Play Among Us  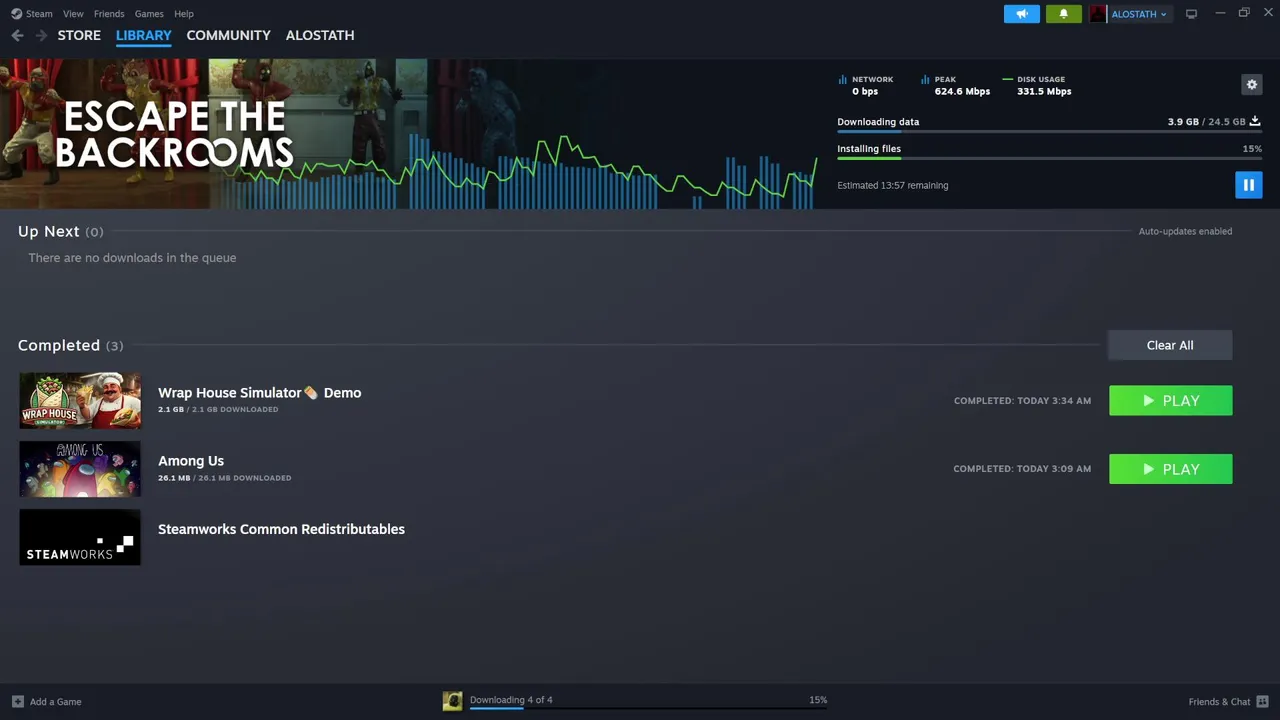(1170, 469)
